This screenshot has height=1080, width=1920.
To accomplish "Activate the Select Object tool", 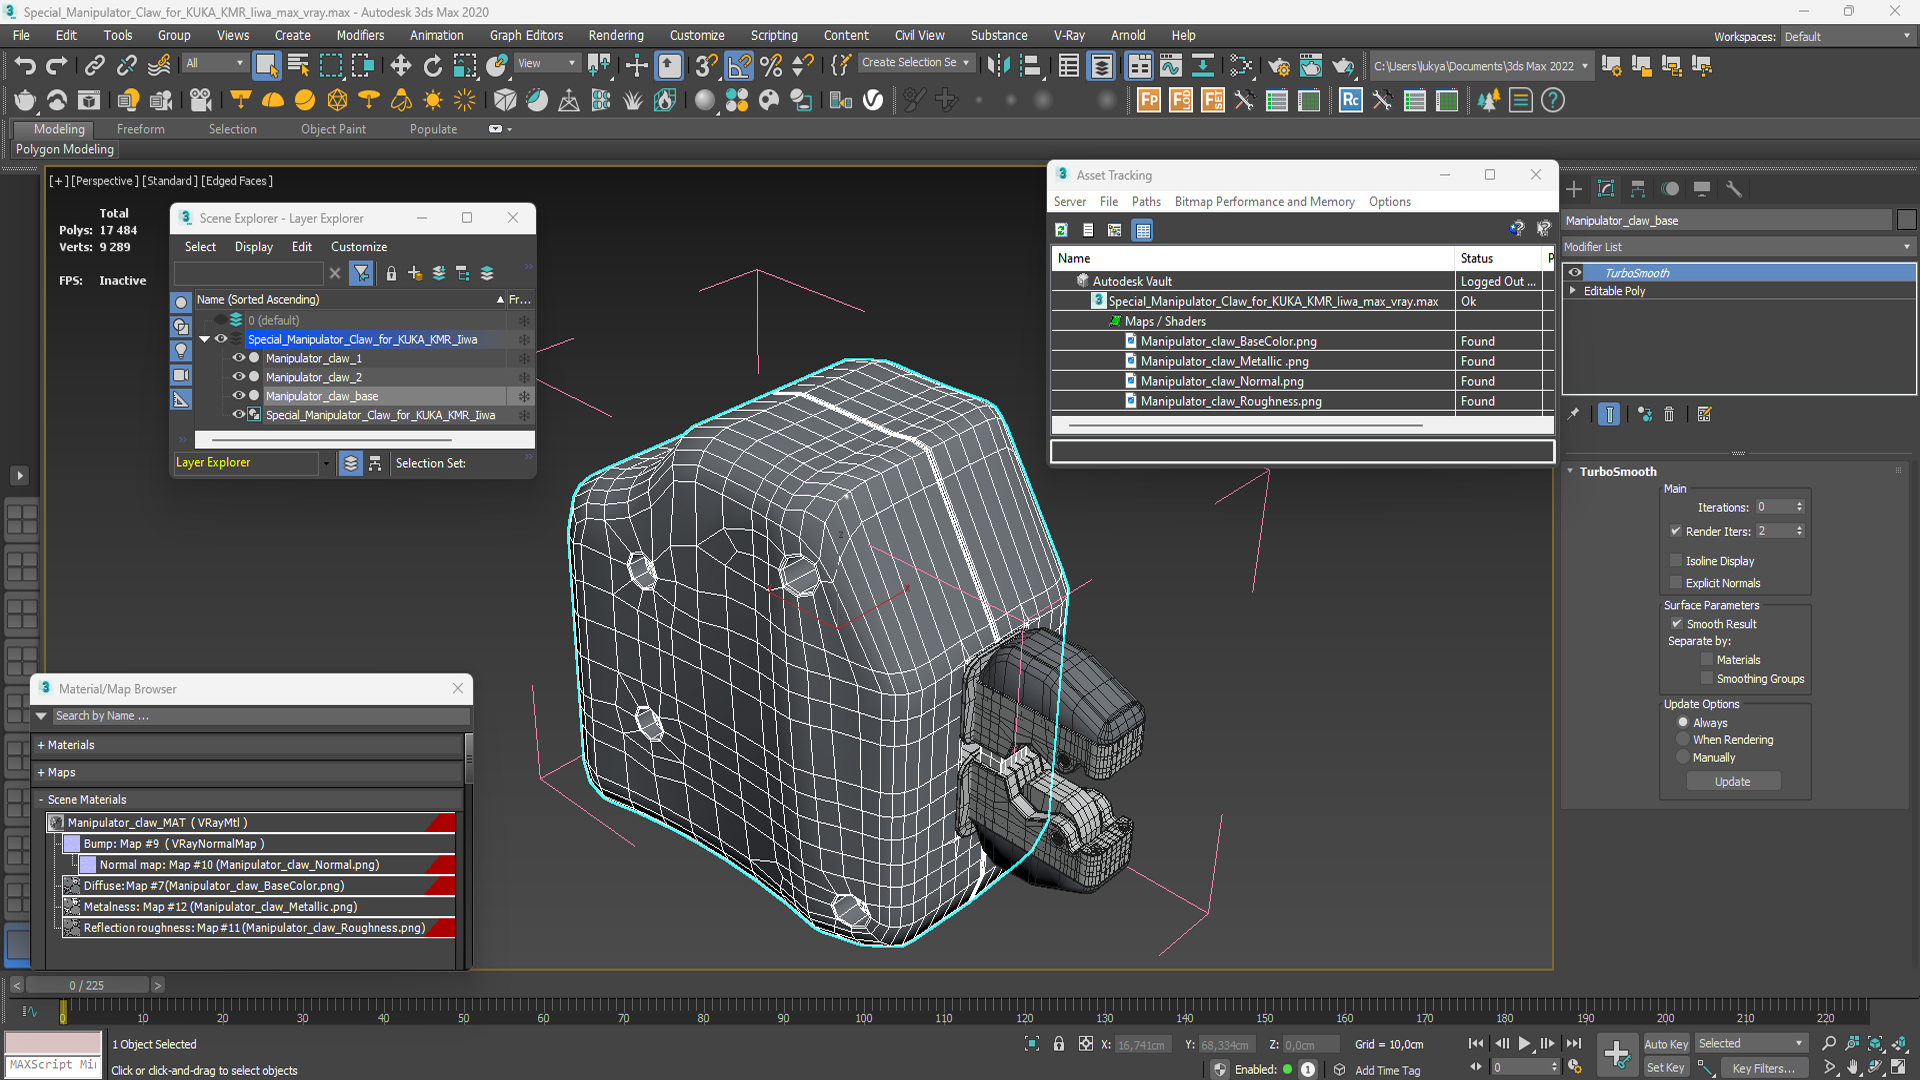I will [266, 66].
